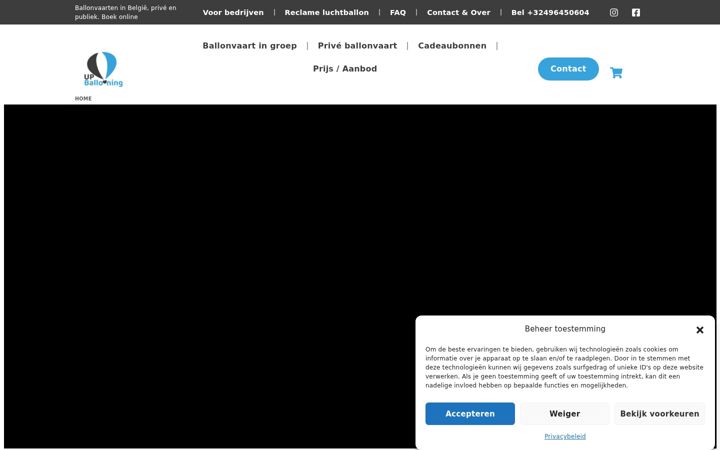Viewport: 720px width, 450px height.
Task: Open Ballonvaart in groep page
Action: pyautogui.click(x=249, y=45)
